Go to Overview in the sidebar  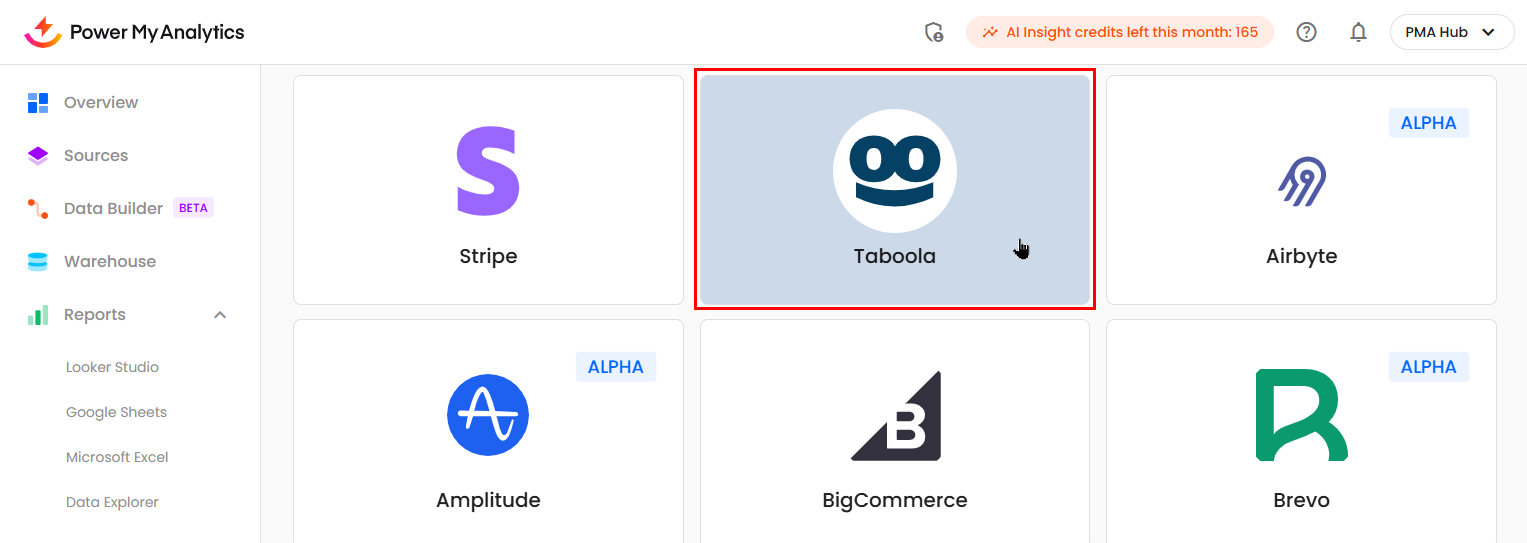100,102
